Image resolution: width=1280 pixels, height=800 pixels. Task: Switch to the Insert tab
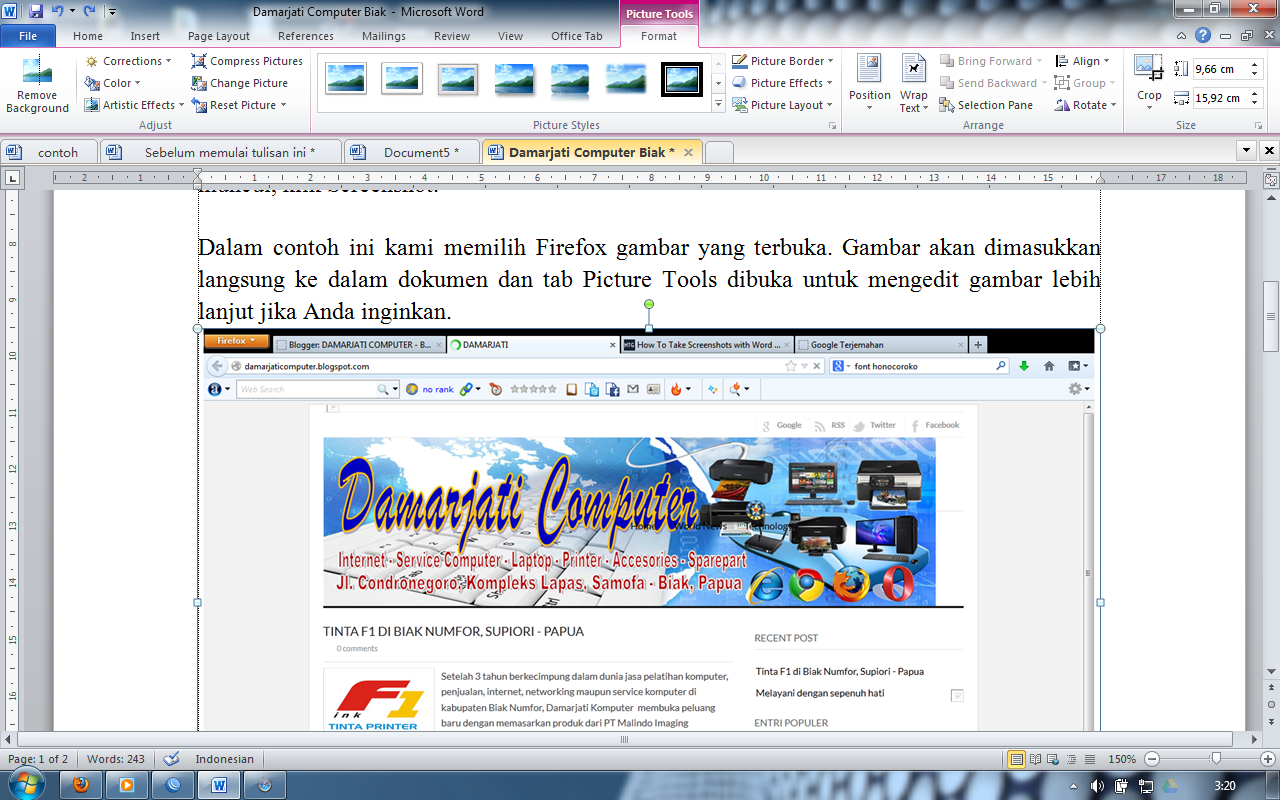[x=145, y=36]
